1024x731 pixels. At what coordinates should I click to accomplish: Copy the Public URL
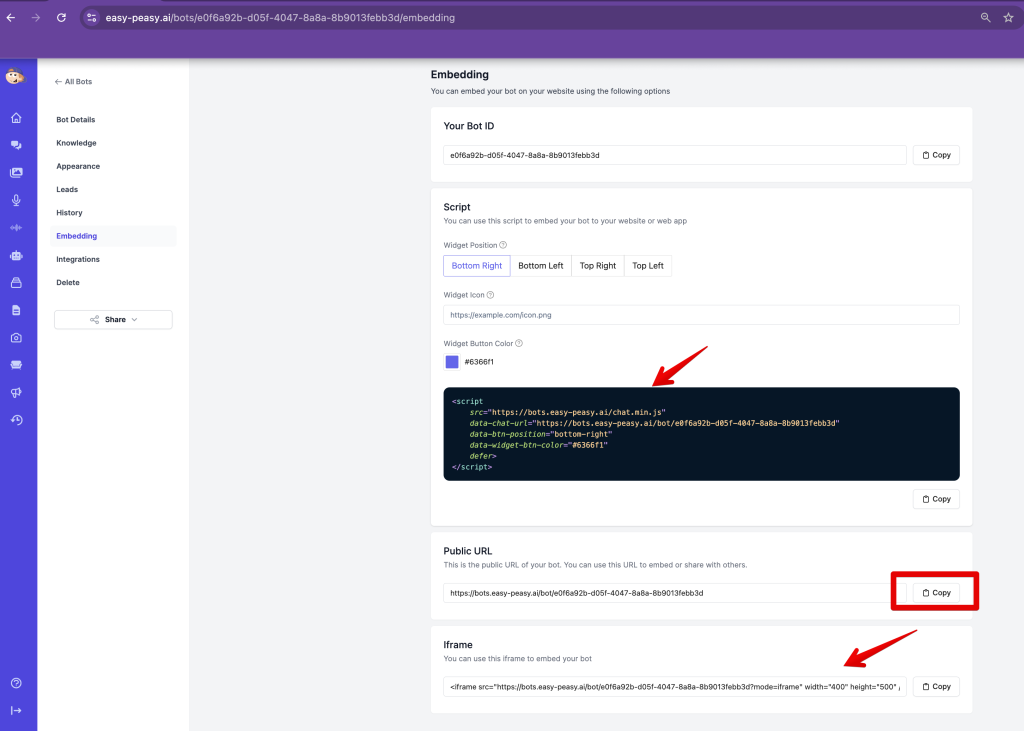point(935,593)
